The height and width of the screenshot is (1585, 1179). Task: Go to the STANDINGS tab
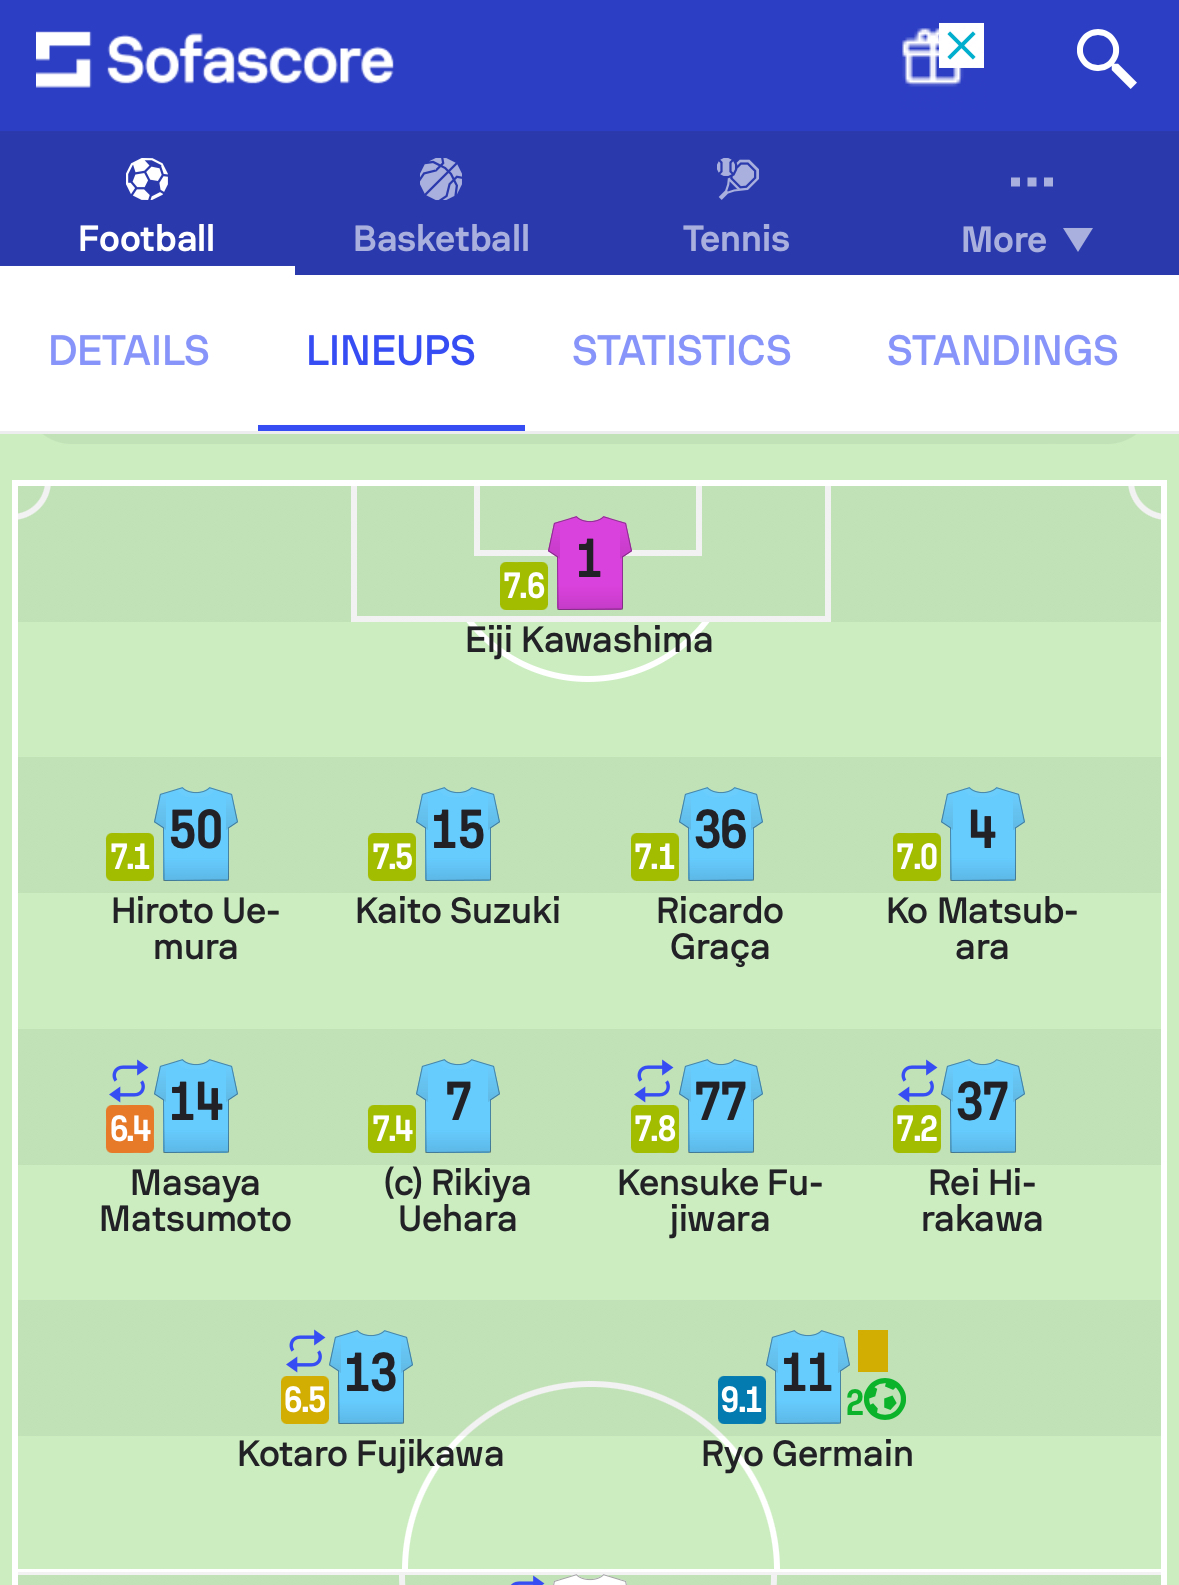click(x=1002, y=351)
